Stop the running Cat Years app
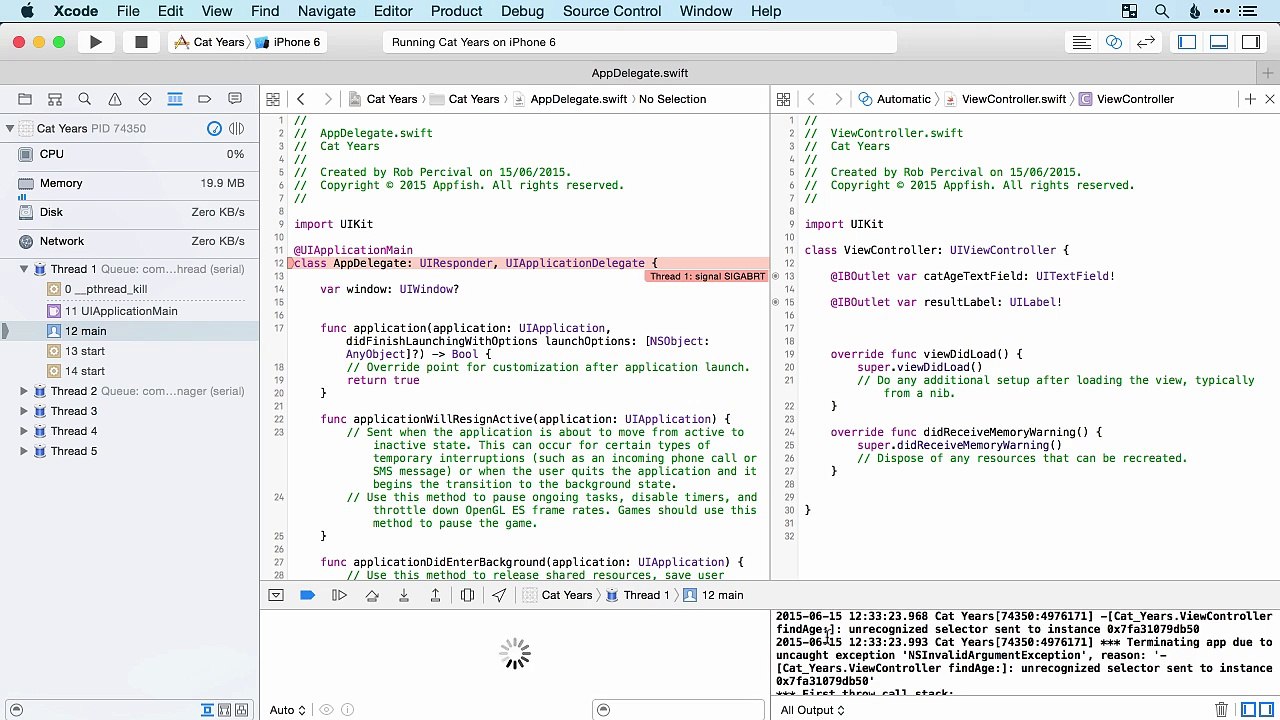 pos(141,42)
